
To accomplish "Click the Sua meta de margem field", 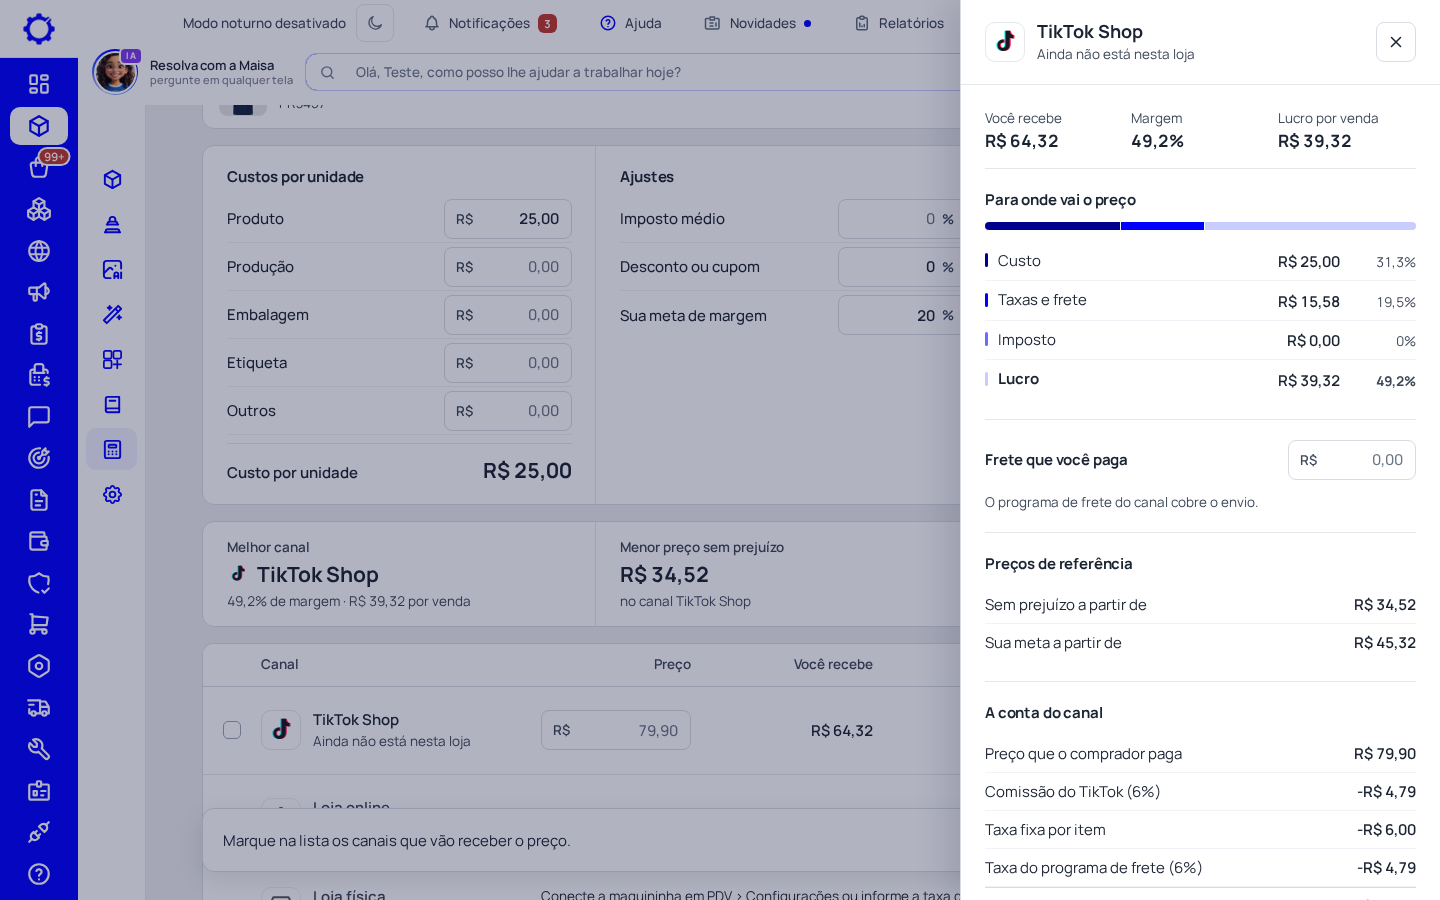I will point(899,315).
